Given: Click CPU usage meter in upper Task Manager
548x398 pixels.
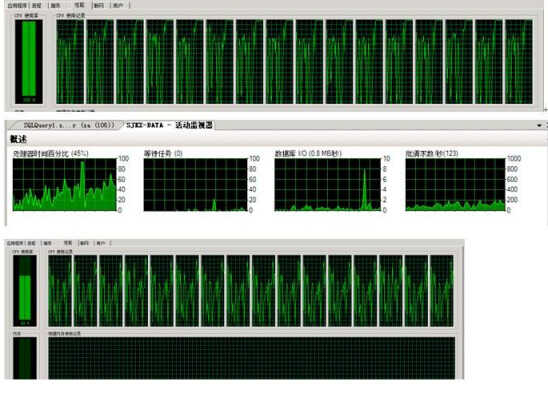Looking at the screenshot, I should pos(29,61).
